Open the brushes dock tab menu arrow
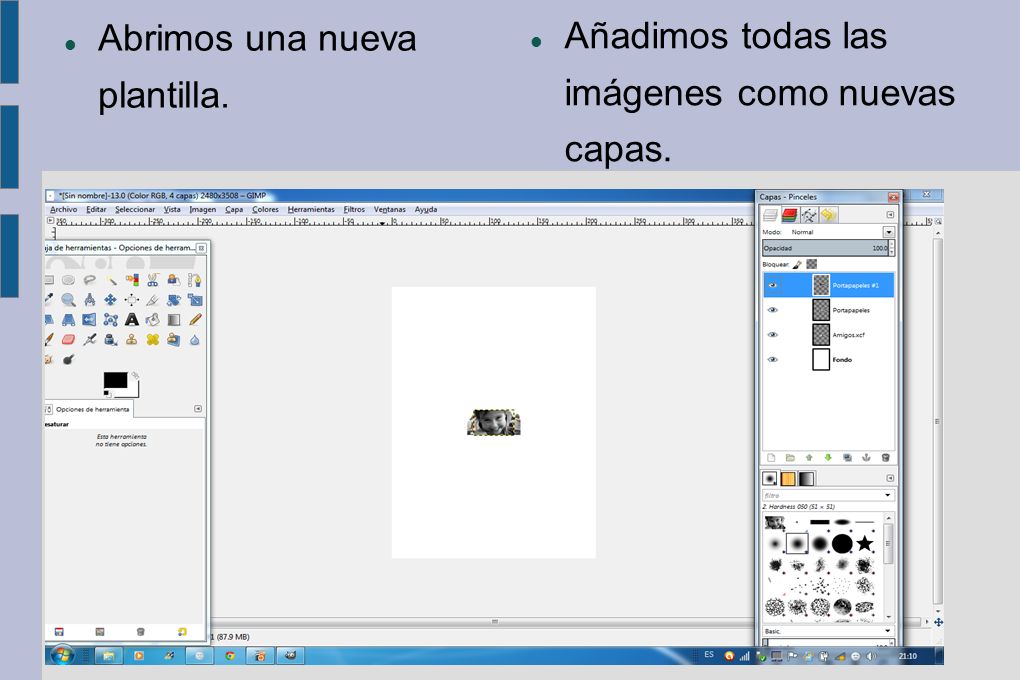 pyautogui.click(x=891, y=478)
